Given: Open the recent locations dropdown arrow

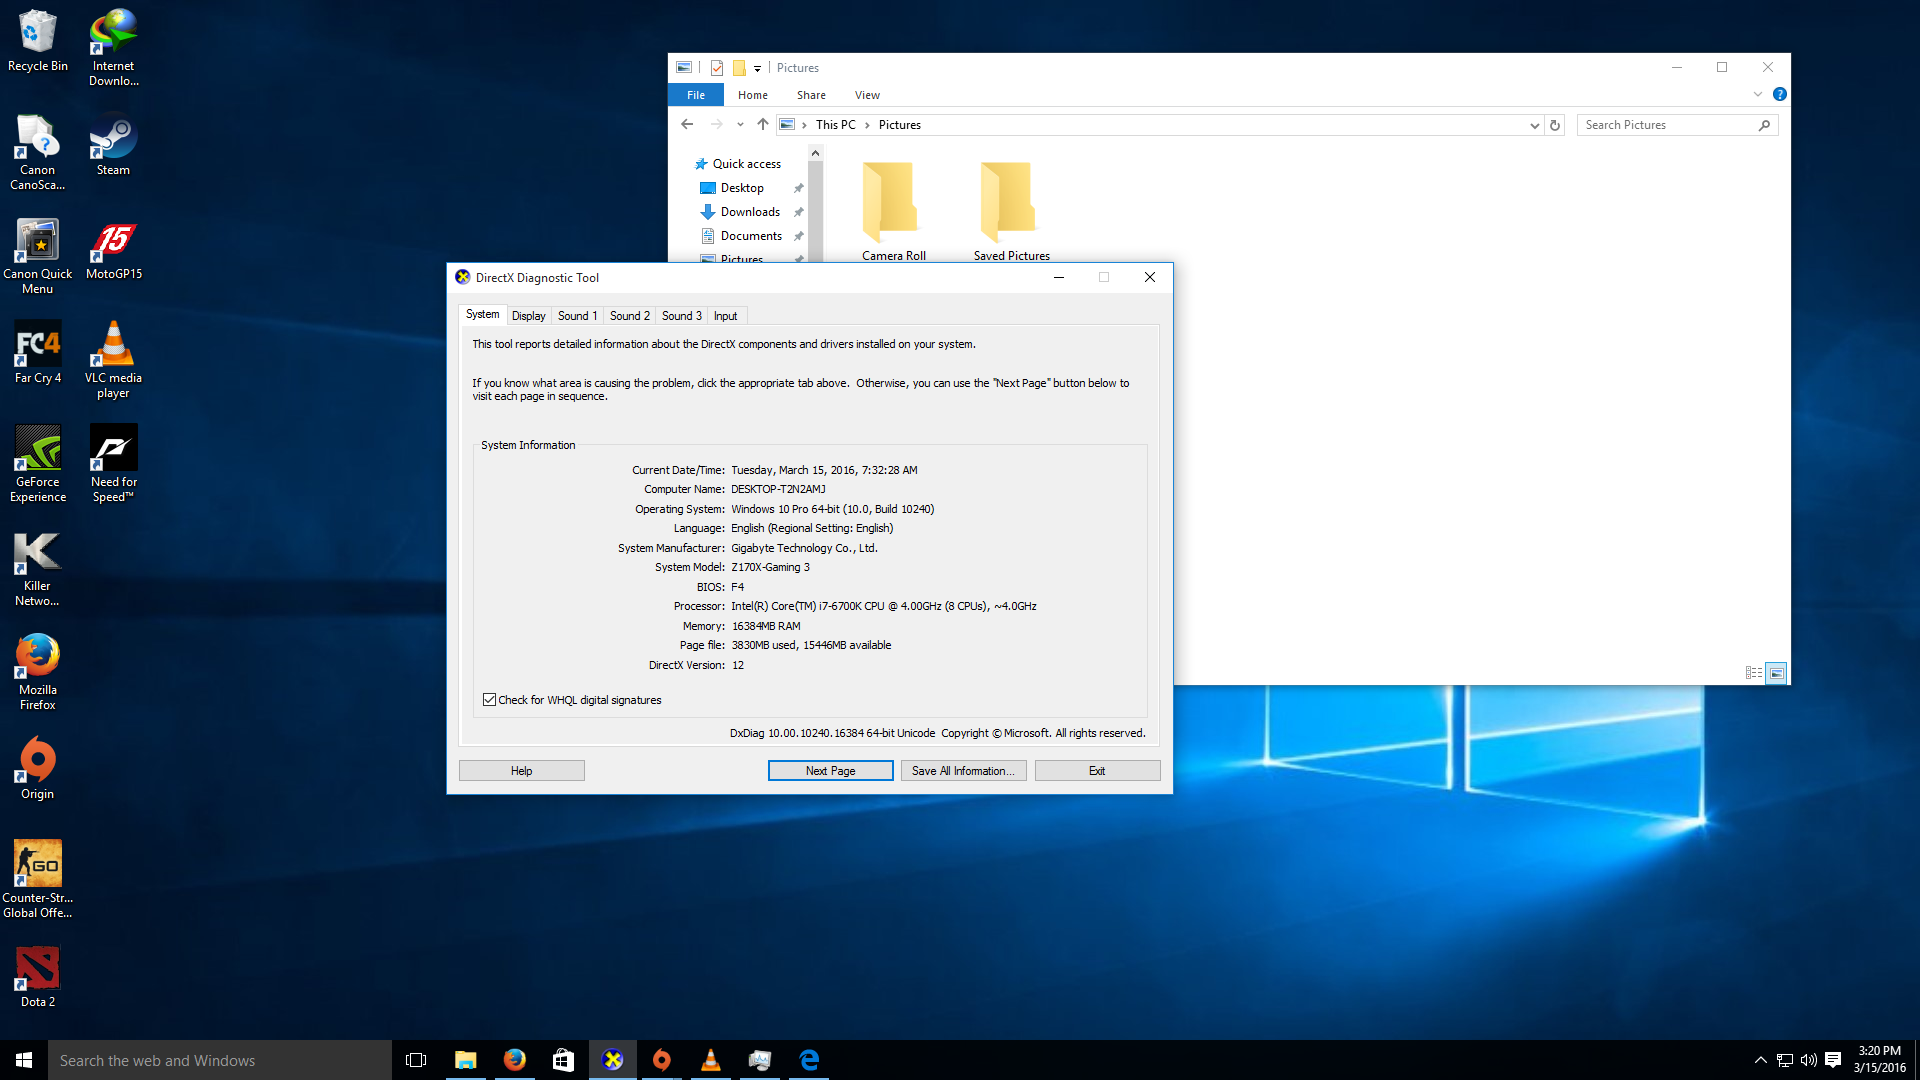Looking at the screenshot, I should [x=740, y=125].
